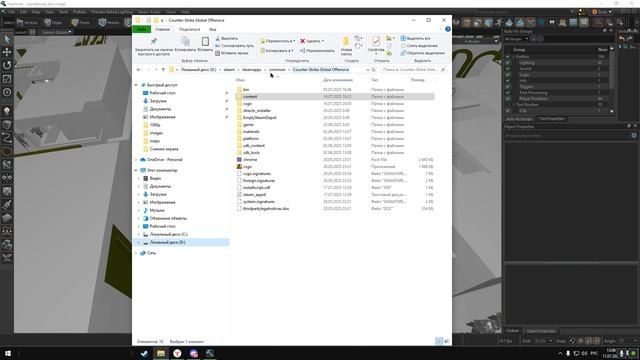Click Copy path (Скопировать путь) in ribbon
Screen dimensions: 640x360
click(234, 46)
